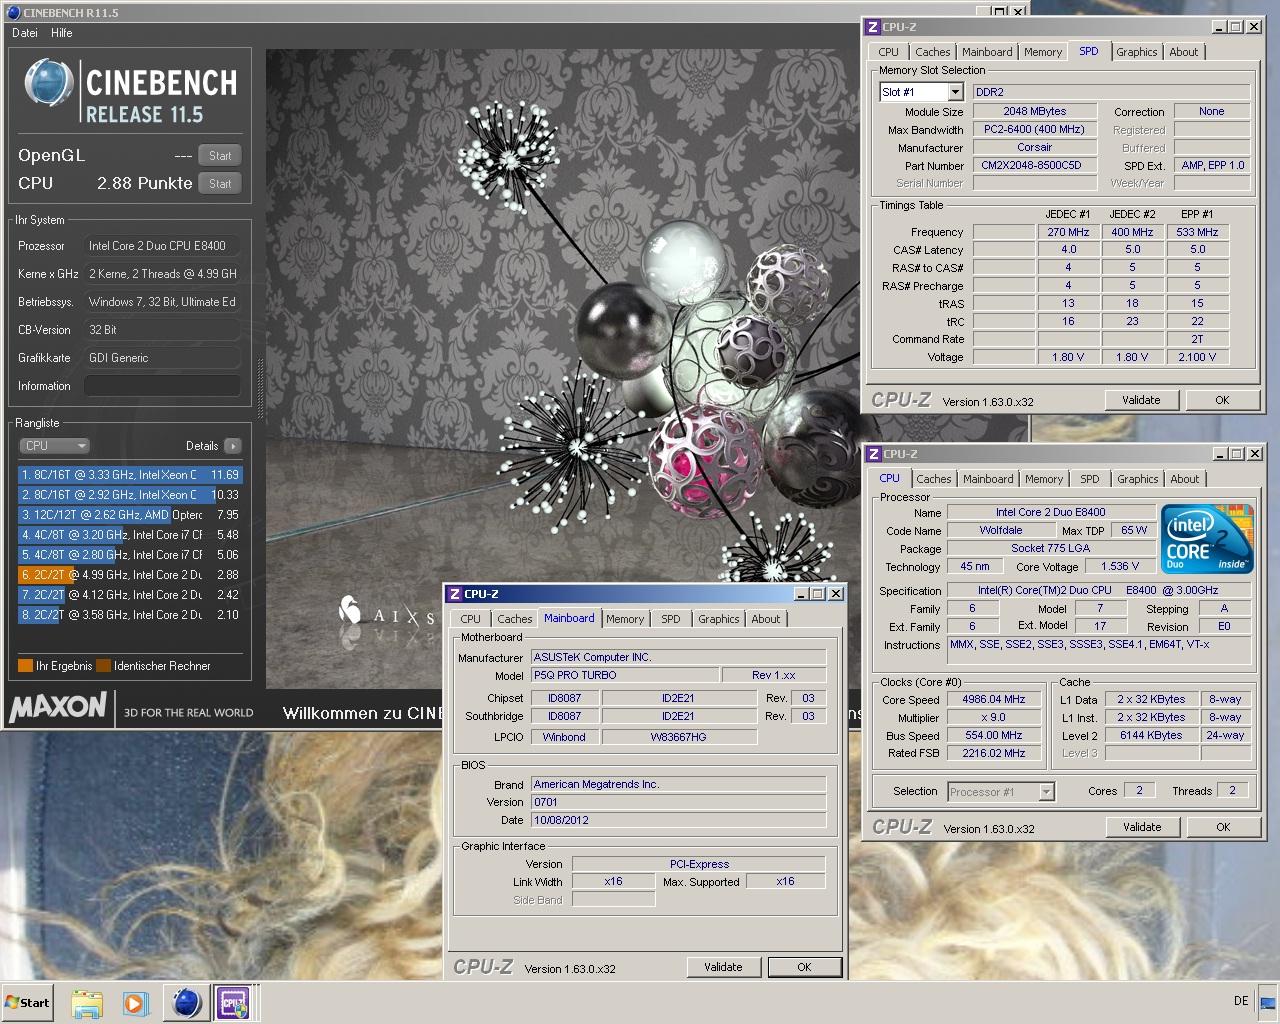
Task: Select ranking row 2C/2T @ 3.58 GHz
Action: tap(130, 615)
